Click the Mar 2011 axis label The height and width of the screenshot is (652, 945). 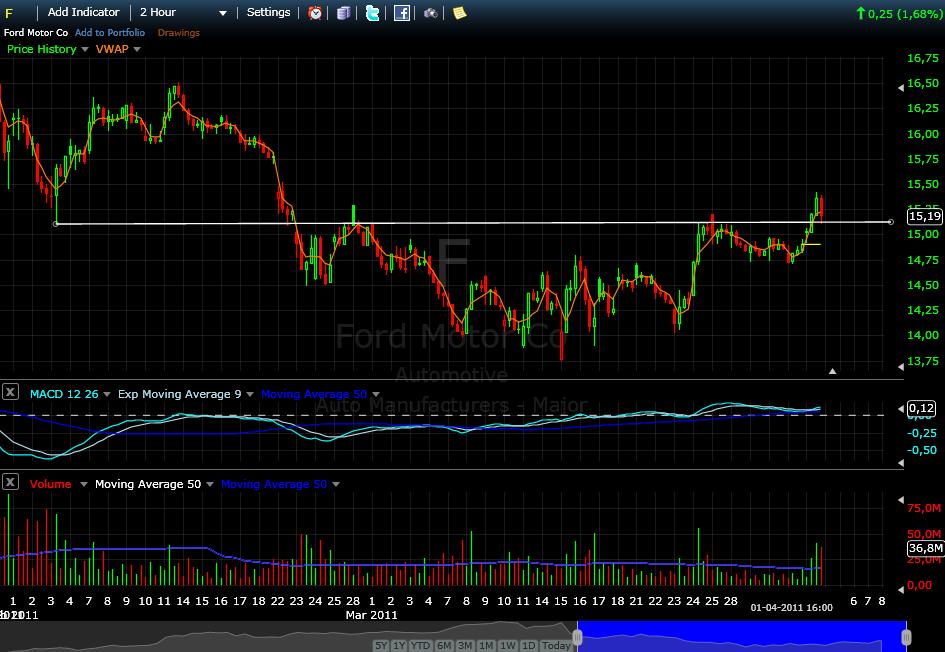pos(371,615)
